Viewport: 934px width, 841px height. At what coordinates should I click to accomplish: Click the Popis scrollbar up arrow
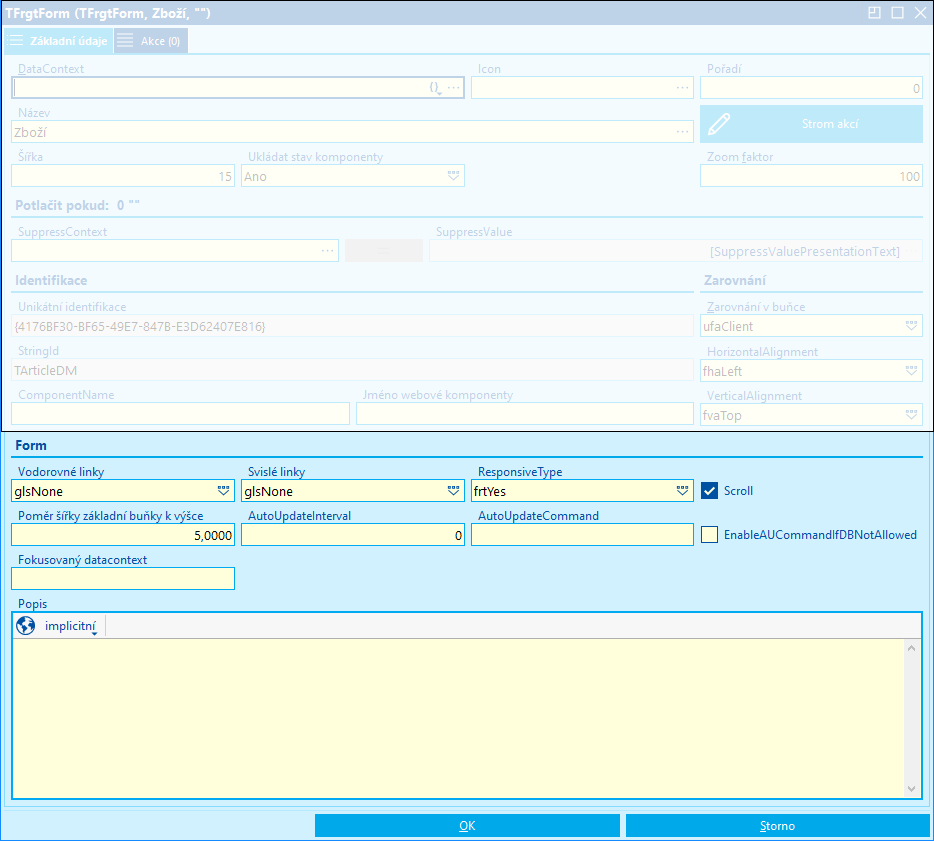click(x=911, y=648)
